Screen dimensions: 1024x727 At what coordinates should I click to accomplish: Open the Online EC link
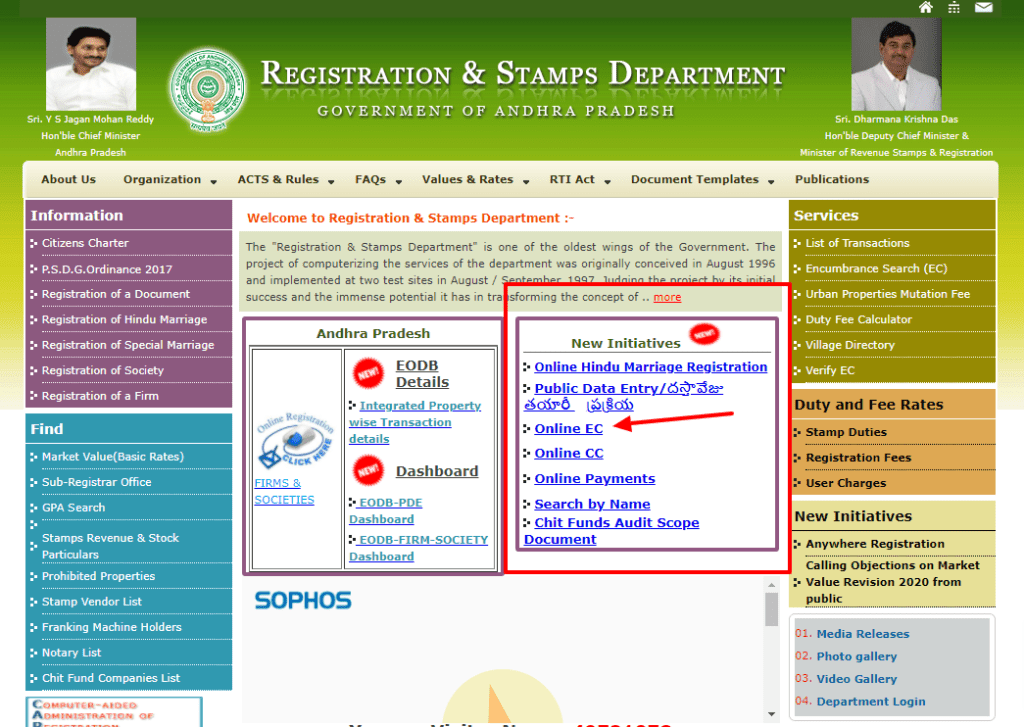coord(568,428)
